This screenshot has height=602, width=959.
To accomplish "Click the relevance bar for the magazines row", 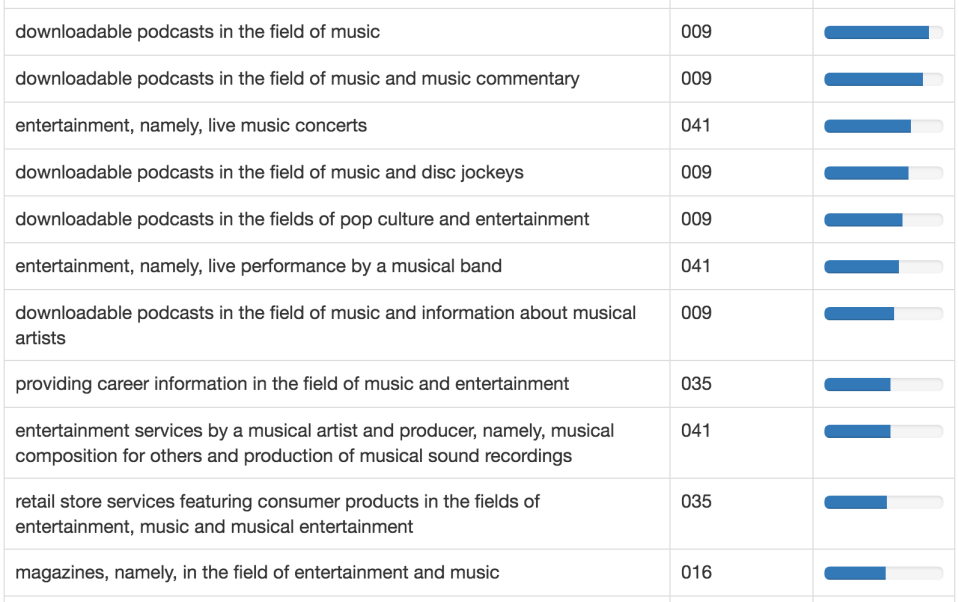I will point(883,574).
